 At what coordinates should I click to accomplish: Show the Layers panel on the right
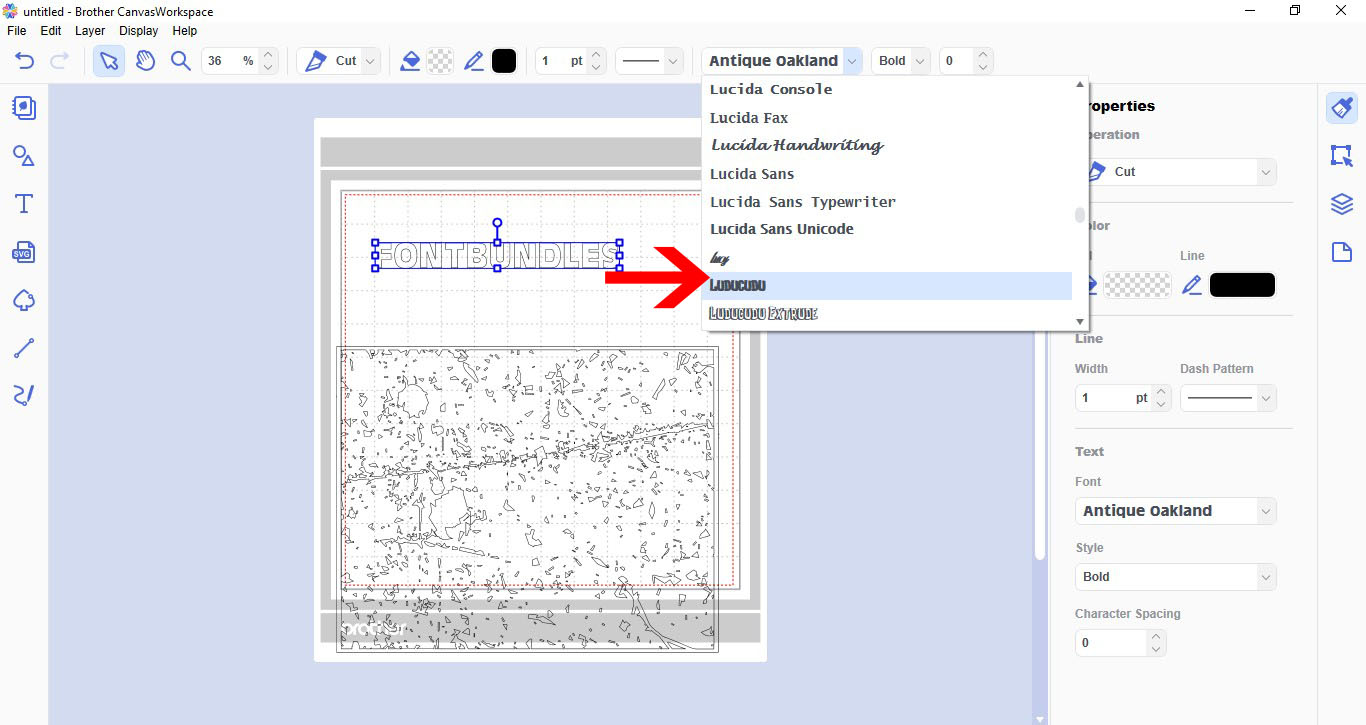coord(1341,203)
